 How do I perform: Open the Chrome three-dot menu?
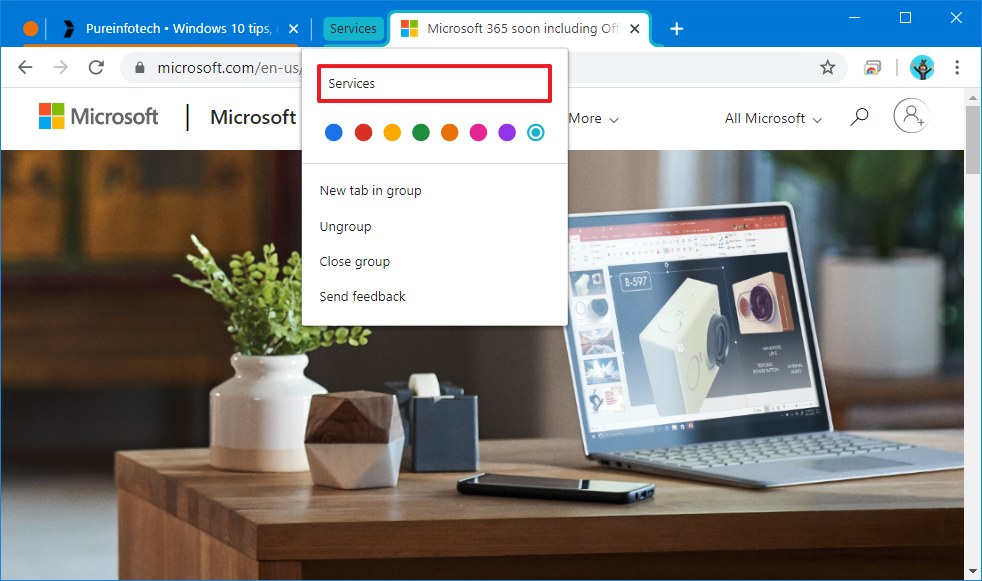point(958,67)
